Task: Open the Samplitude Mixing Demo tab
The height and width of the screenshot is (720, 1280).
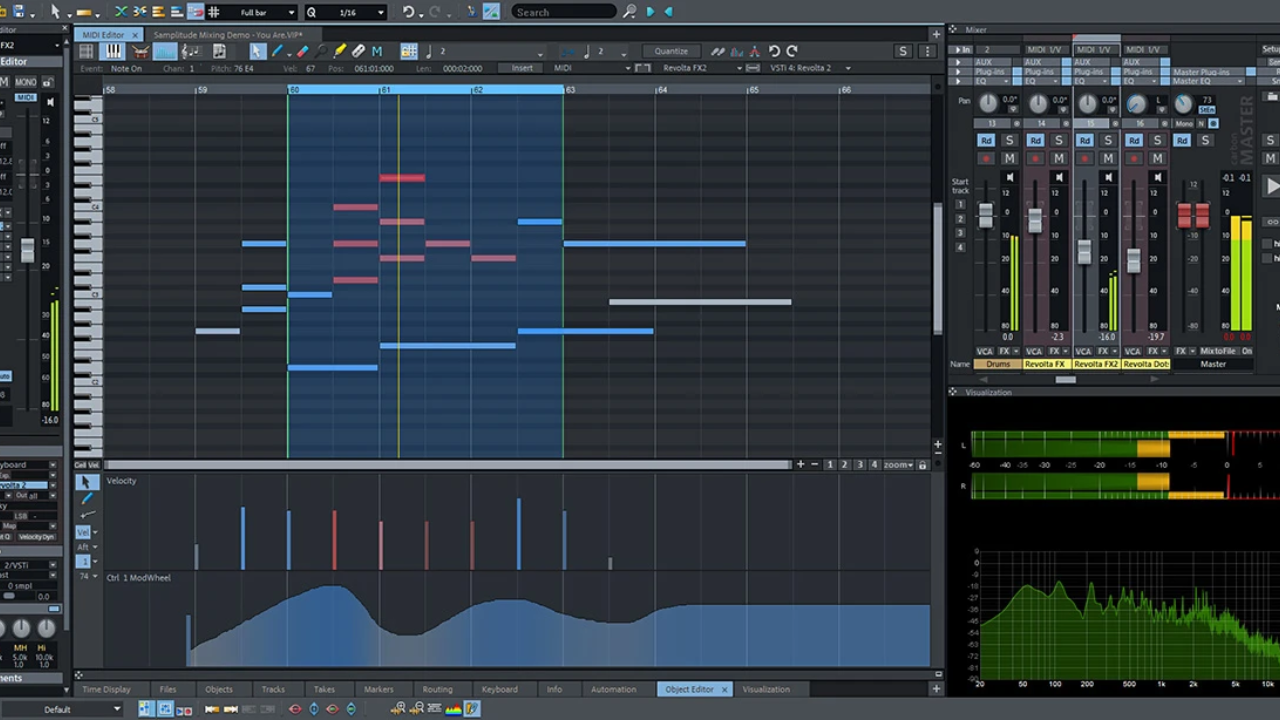Action: coord(227,35)
